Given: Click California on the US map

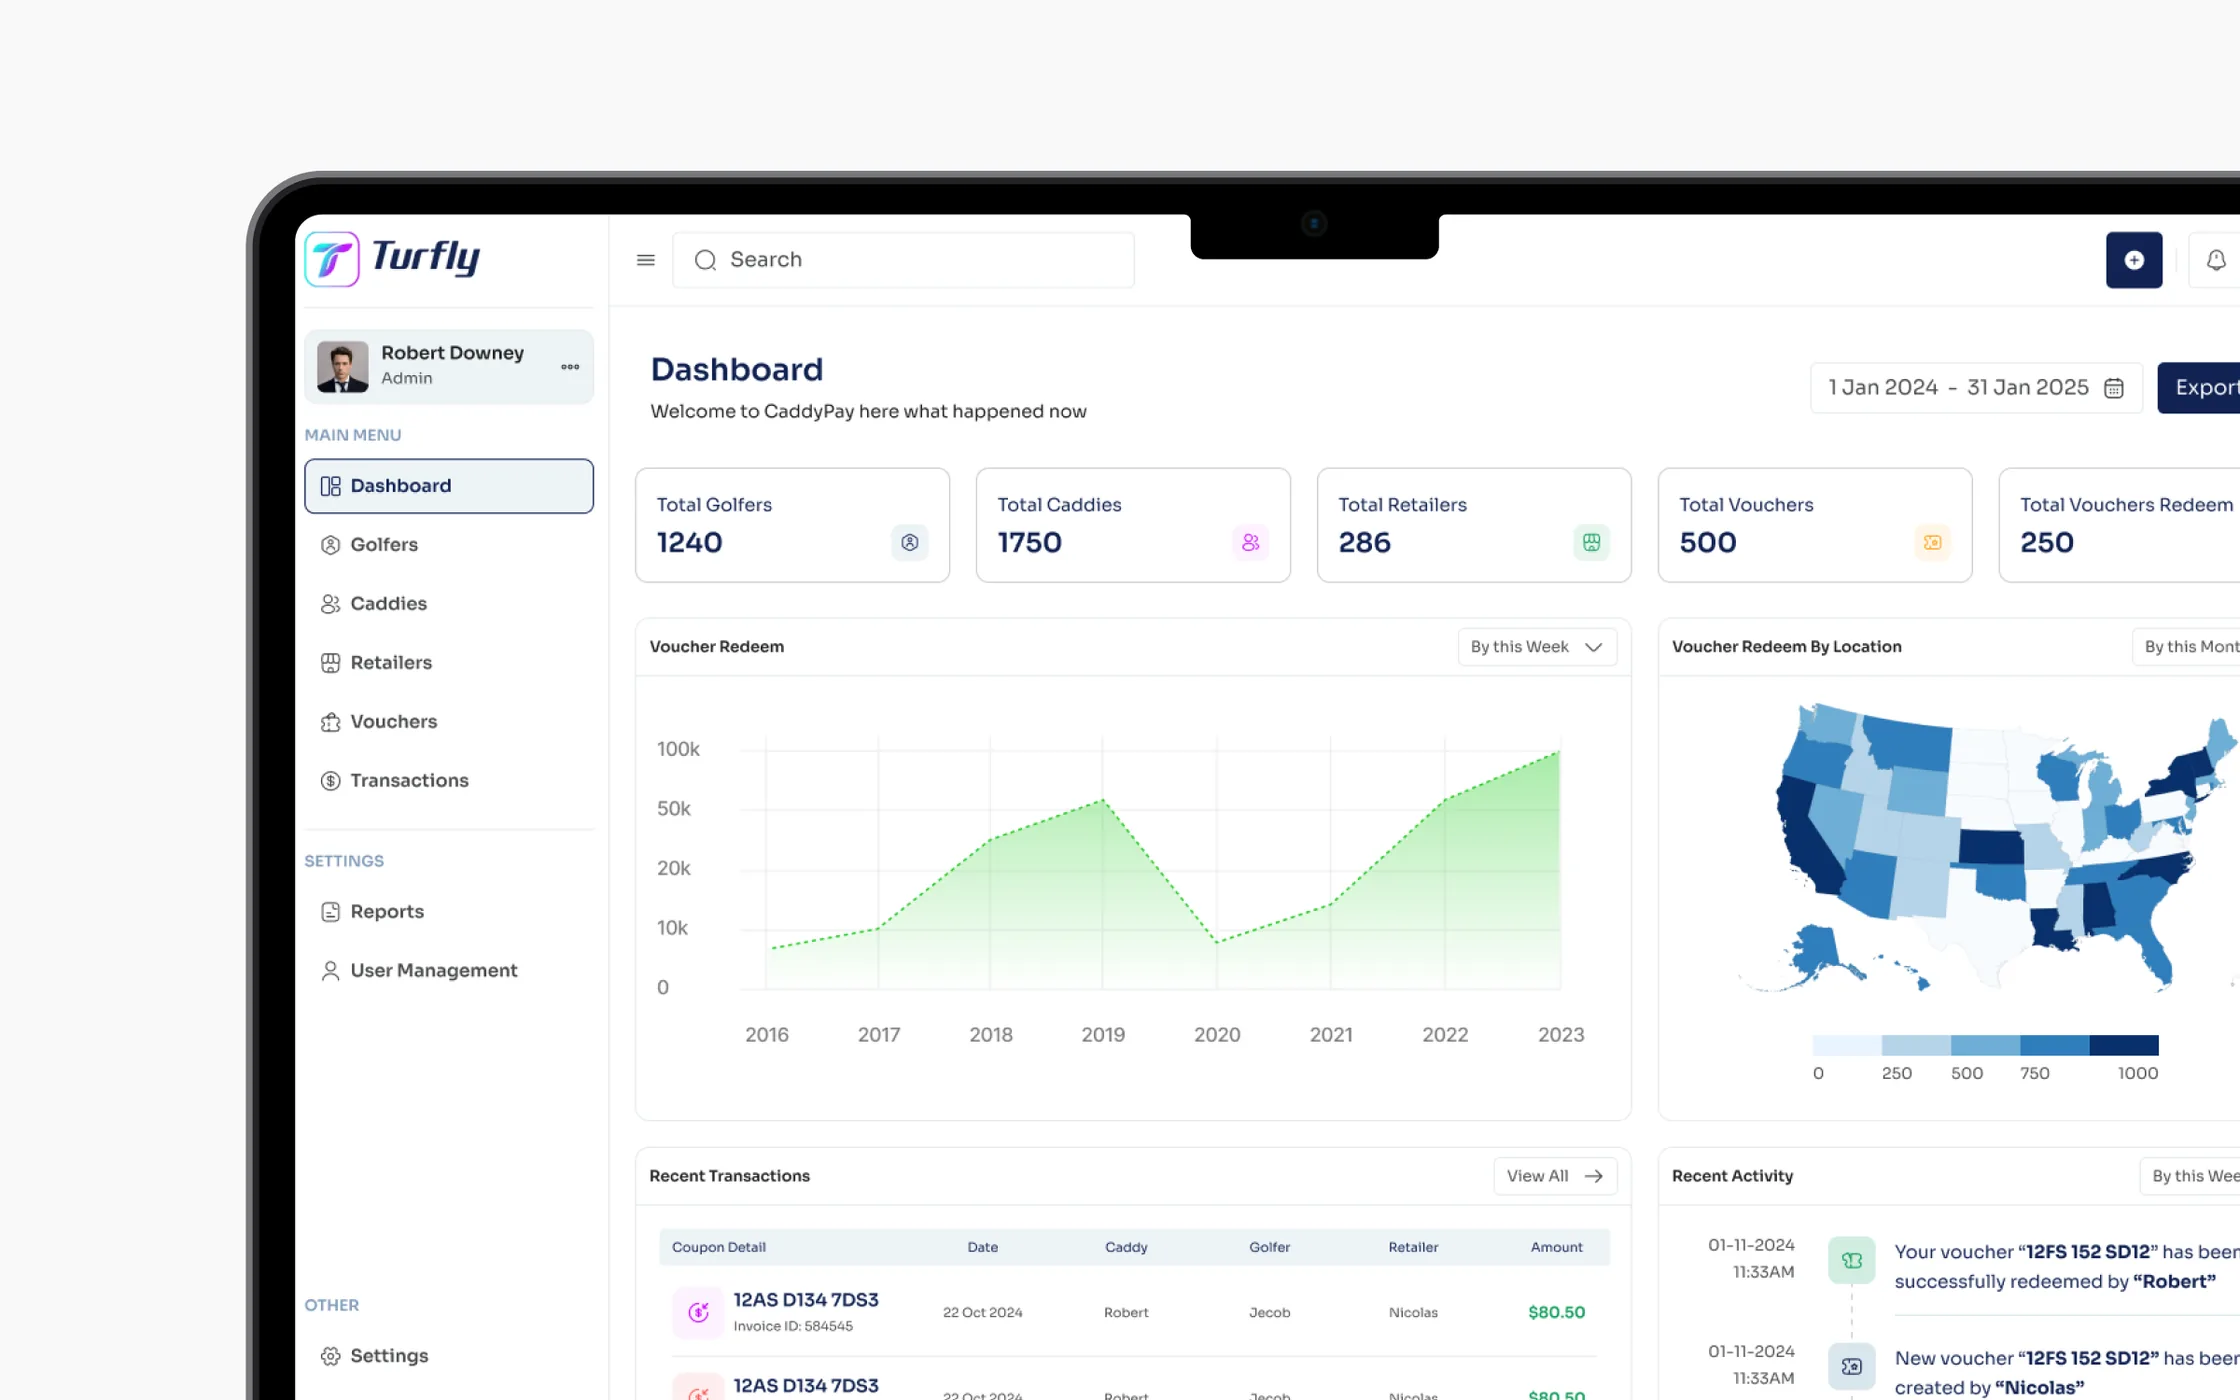Looking at the screenshot, I should pos(1805,840).
